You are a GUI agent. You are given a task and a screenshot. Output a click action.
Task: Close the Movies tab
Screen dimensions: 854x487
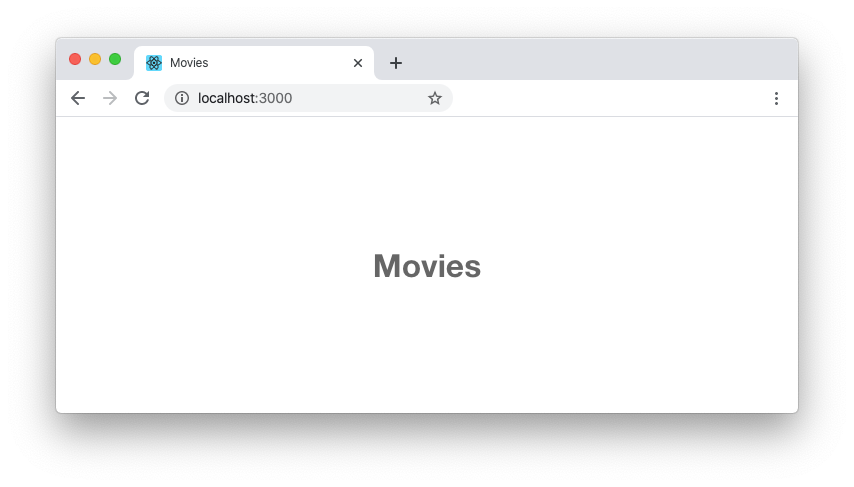(358, 63)
